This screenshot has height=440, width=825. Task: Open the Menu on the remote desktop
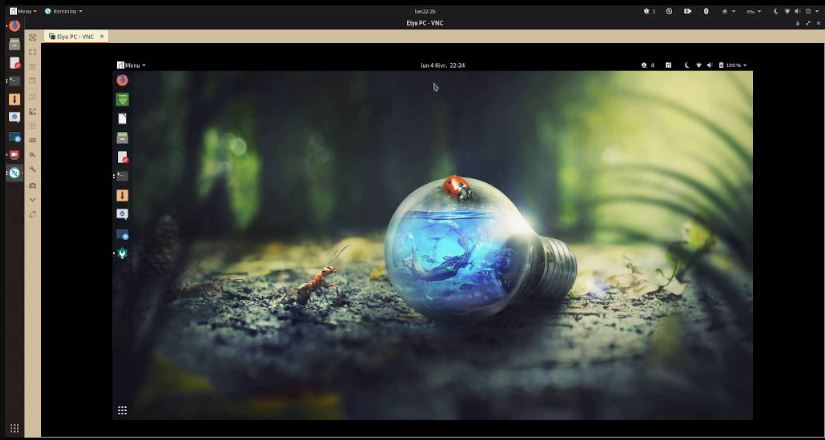click(x=131, y=65)
